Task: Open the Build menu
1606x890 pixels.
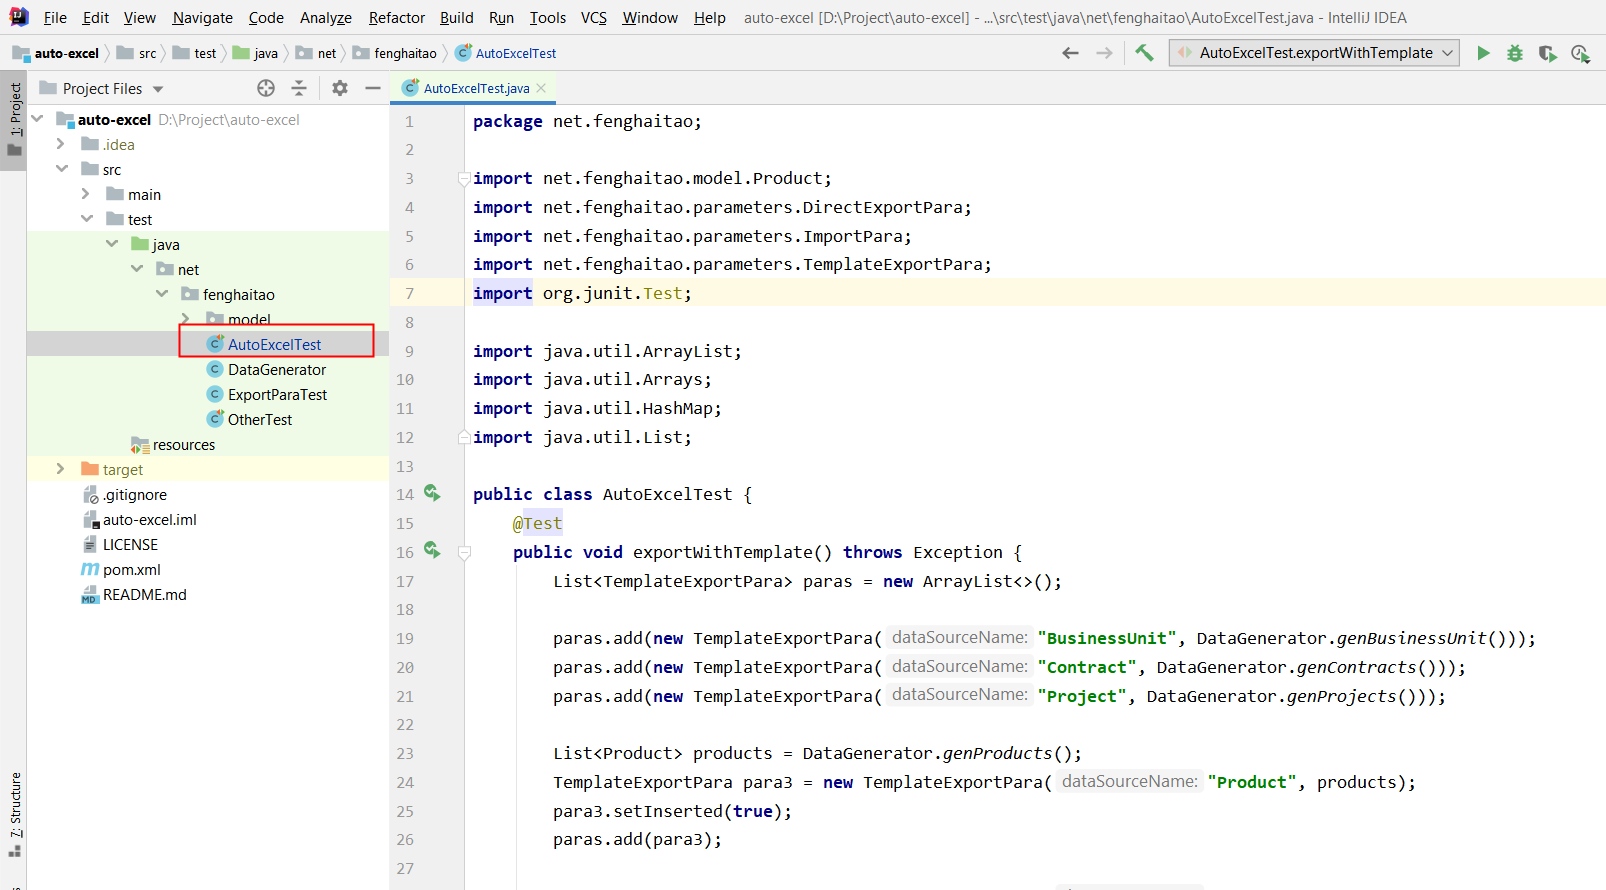Action: coord(457,17)
